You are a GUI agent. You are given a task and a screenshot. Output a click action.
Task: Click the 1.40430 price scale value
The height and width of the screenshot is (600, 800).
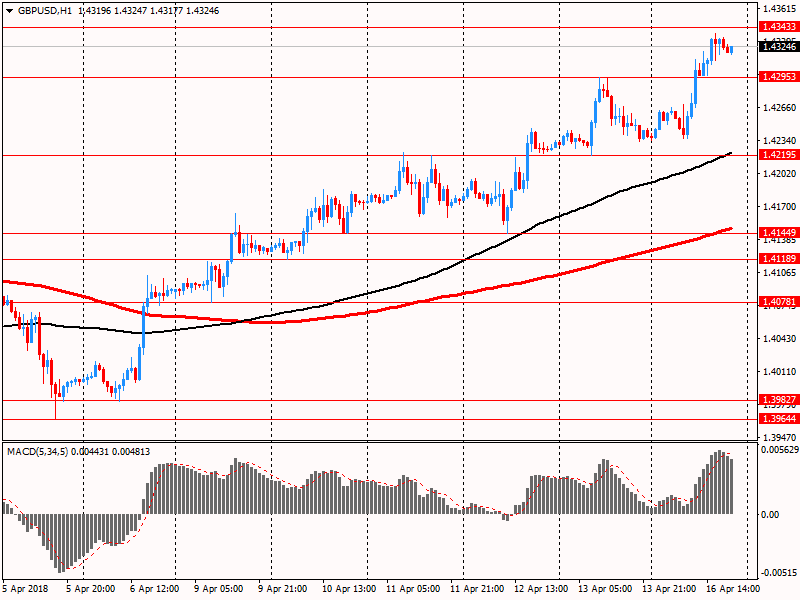coord(780,338)
